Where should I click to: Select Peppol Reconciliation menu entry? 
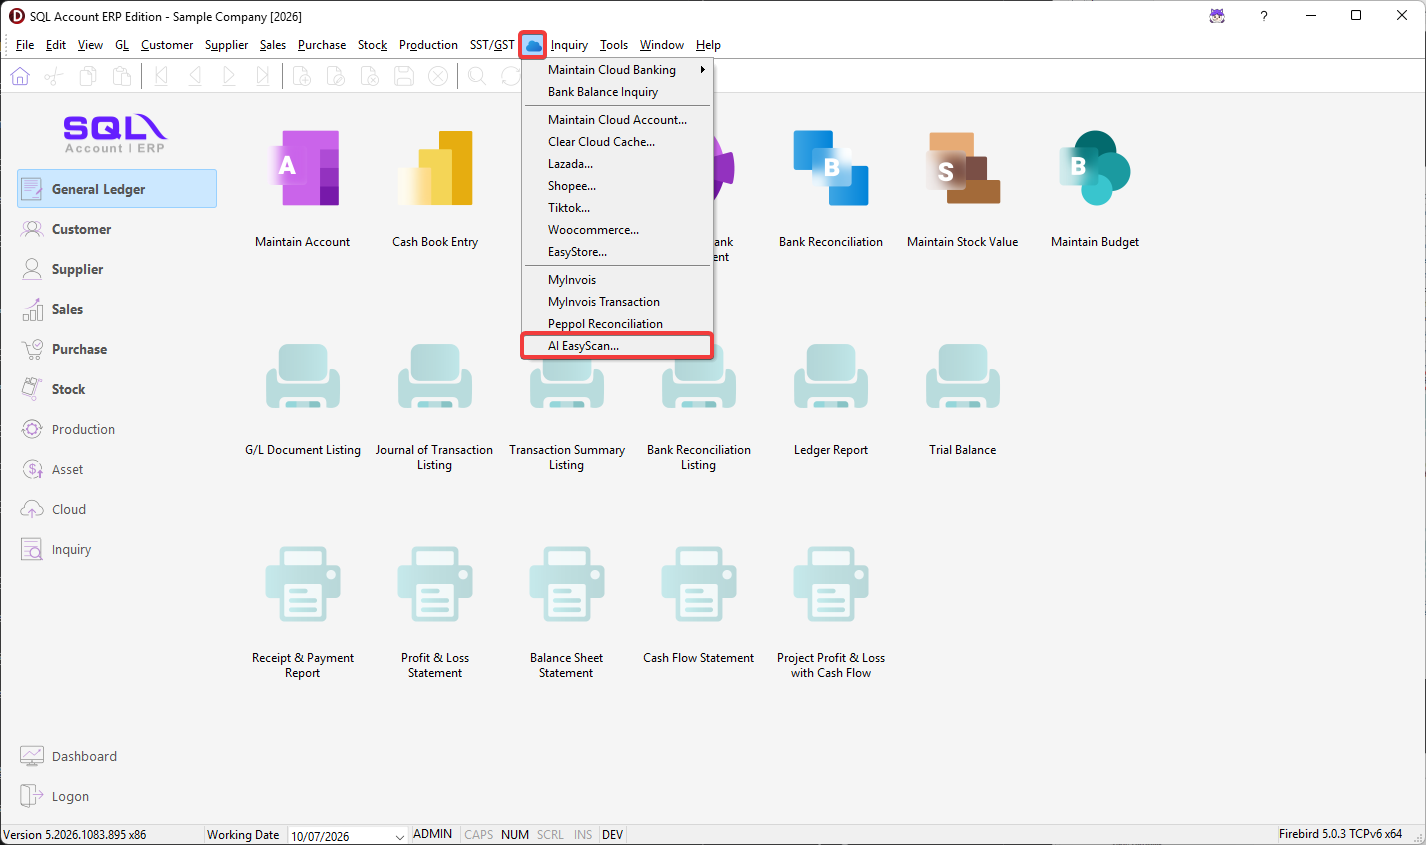coord(618,324)
